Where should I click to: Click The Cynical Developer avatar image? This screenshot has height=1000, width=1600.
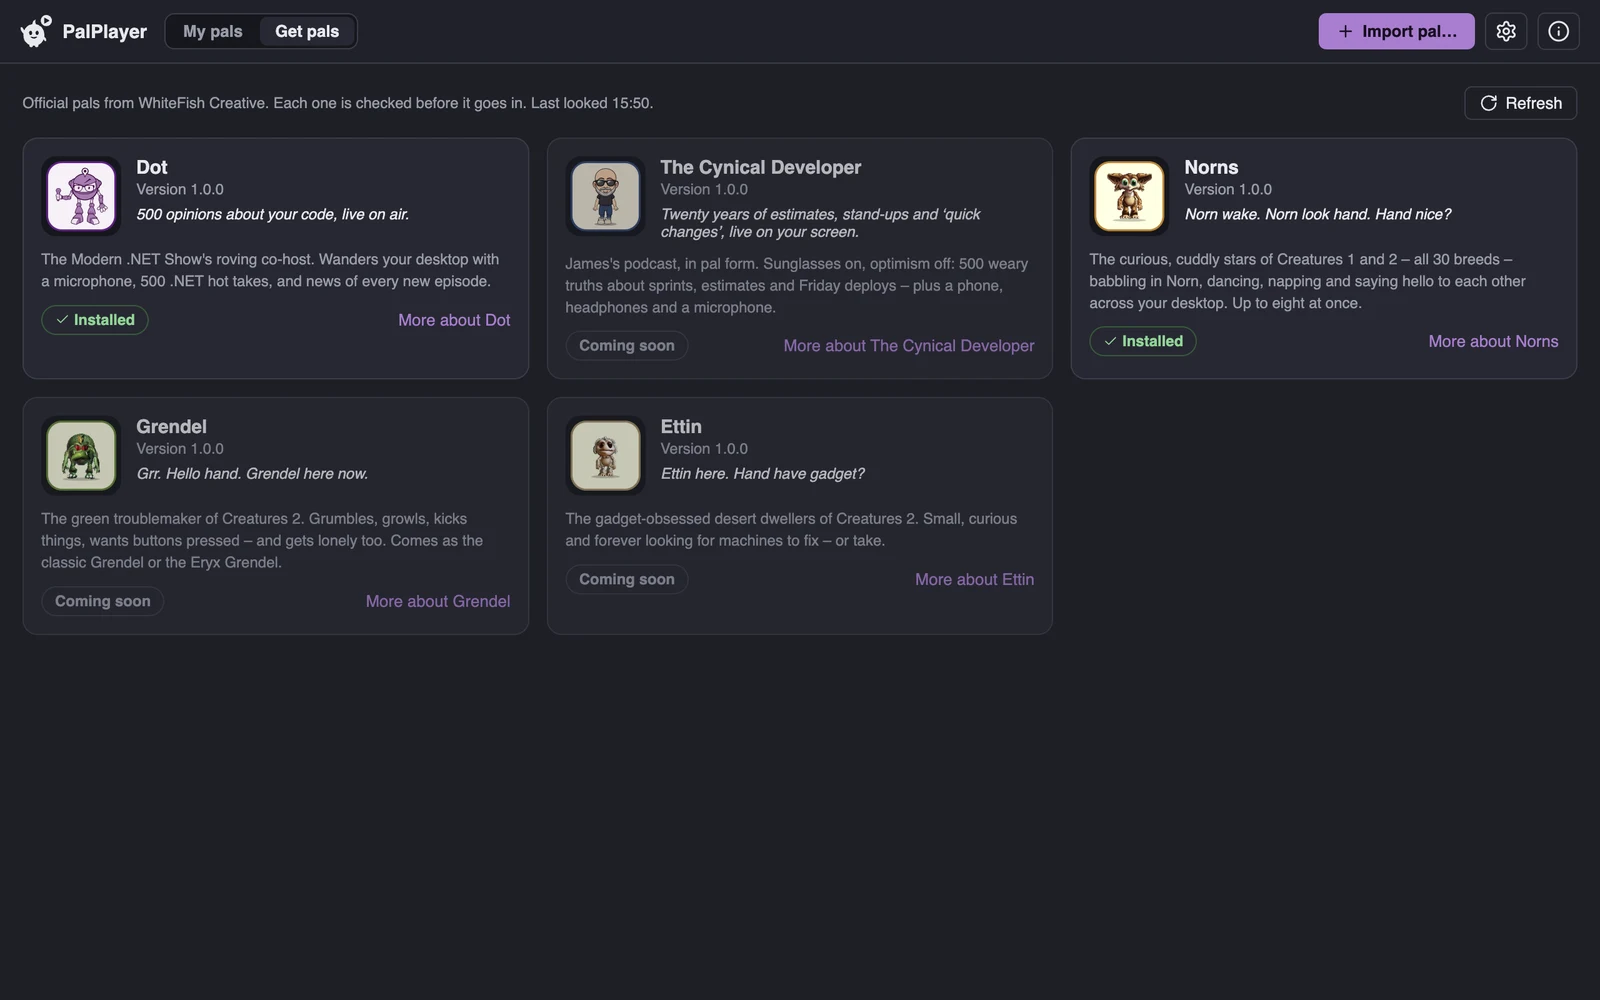click(605, 196)
